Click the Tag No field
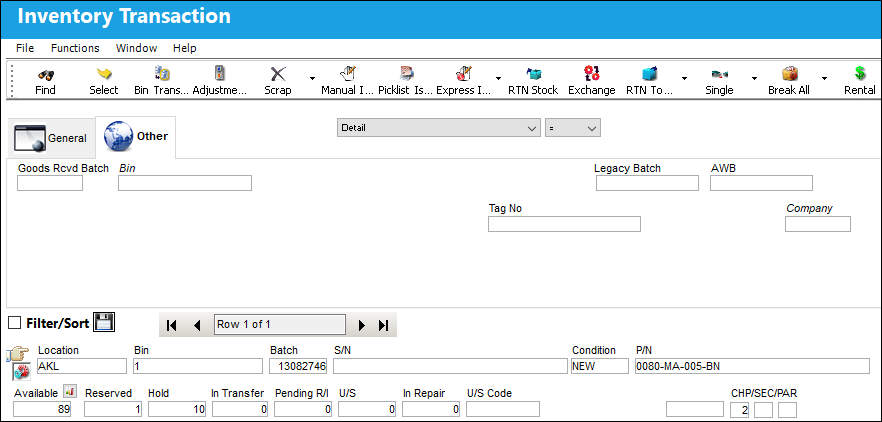 pyautogui.click(x=564, y=224)
